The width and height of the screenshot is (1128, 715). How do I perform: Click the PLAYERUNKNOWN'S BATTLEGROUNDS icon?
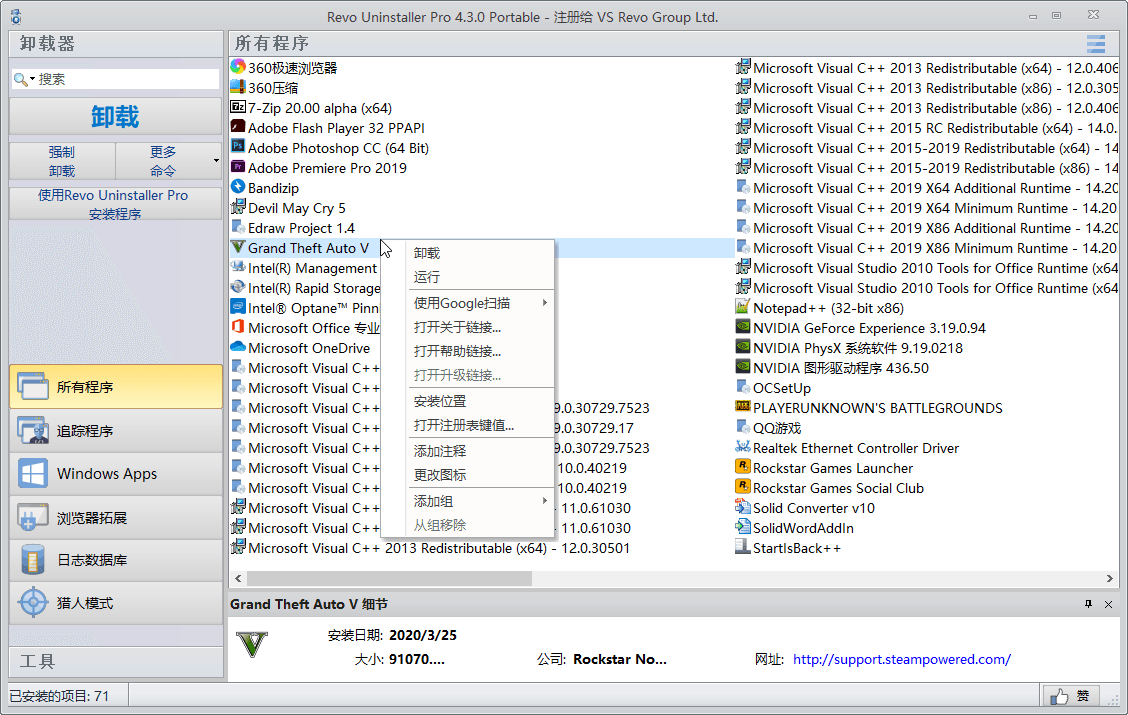point(743,408)
